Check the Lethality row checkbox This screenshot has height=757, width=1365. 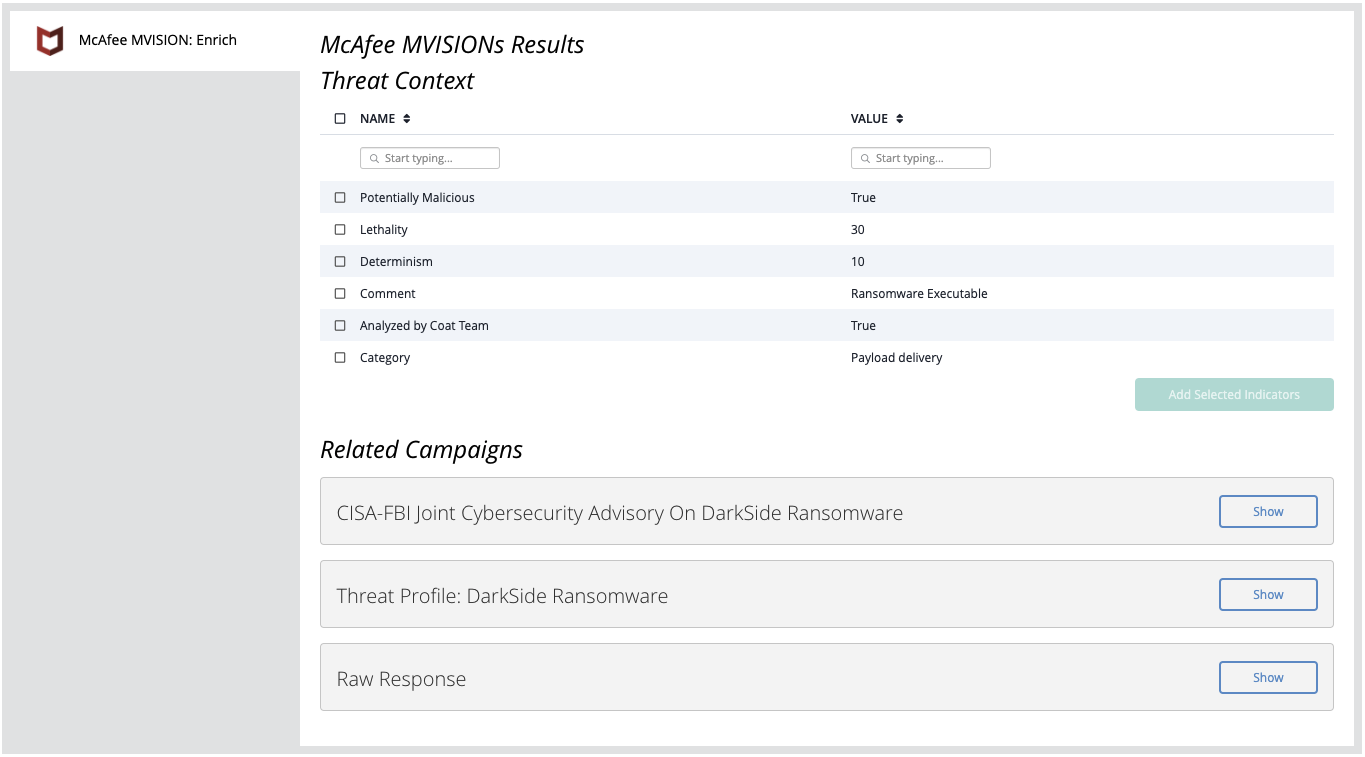(x=340, y=230)
